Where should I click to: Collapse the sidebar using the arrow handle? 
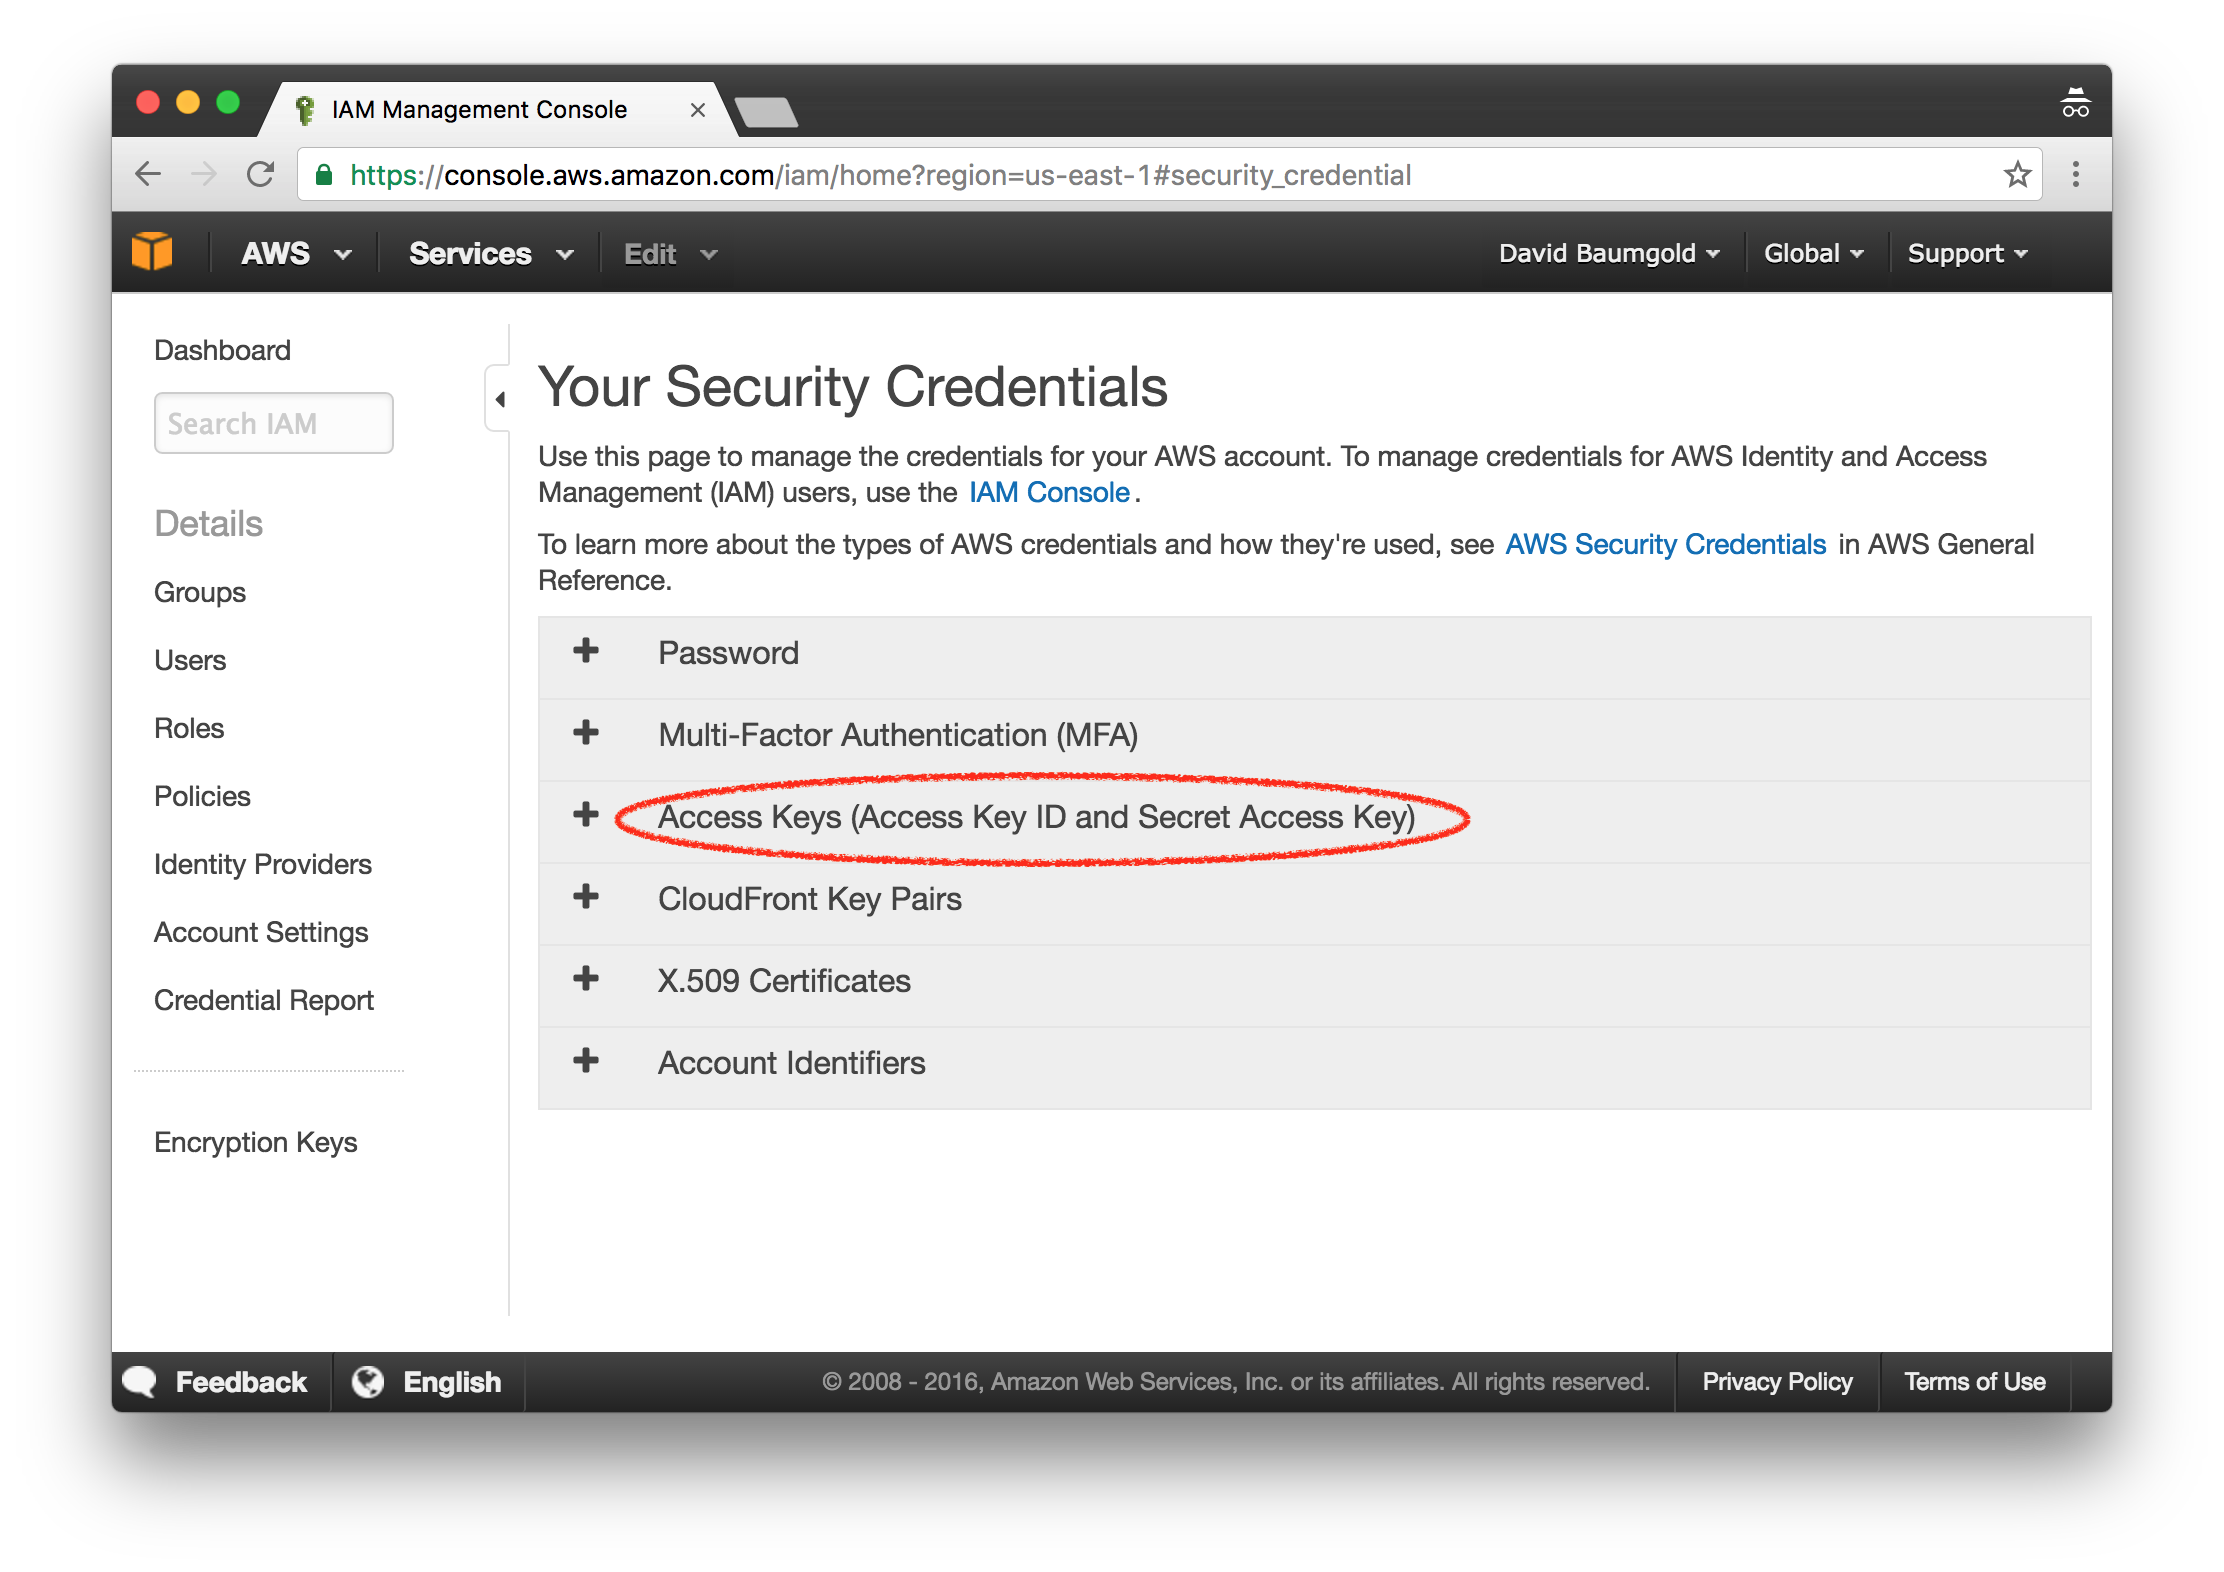click(x=499, y=399)
